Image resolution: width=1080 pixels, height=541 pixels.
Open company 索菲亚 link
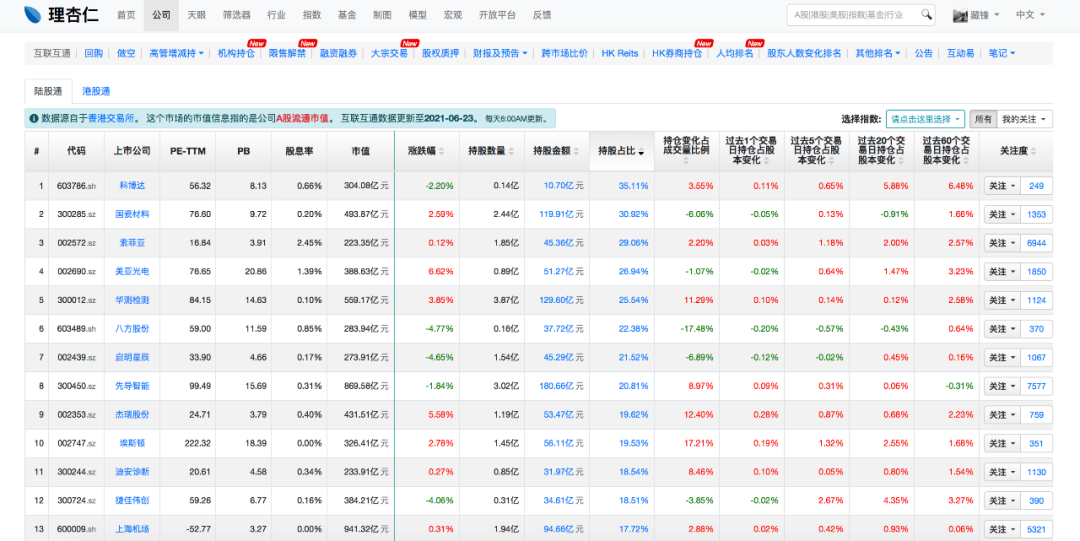coord(132,243)
